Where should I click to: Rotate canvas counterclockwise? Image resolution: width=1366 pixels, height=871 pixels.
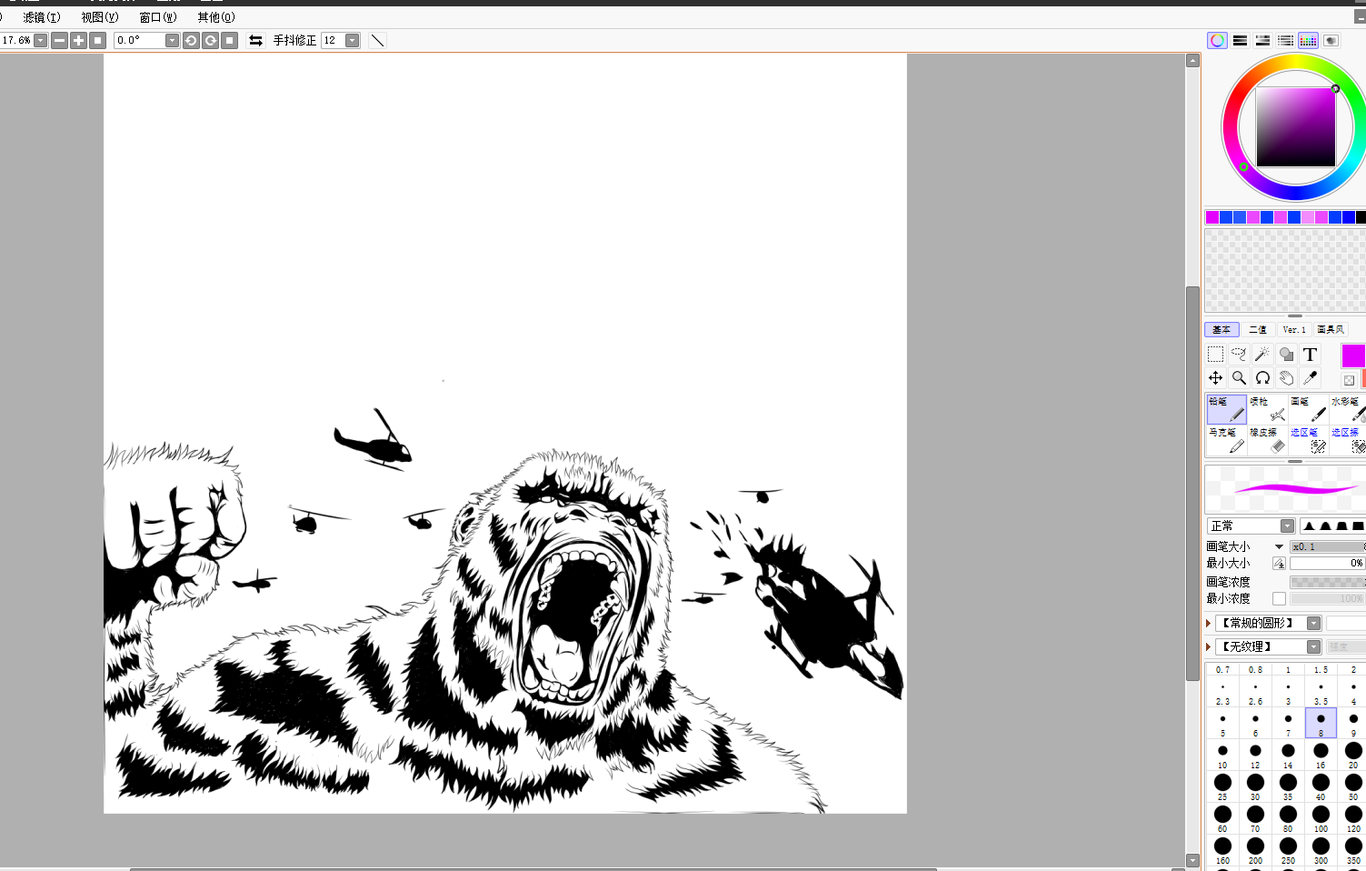point(191,40)
